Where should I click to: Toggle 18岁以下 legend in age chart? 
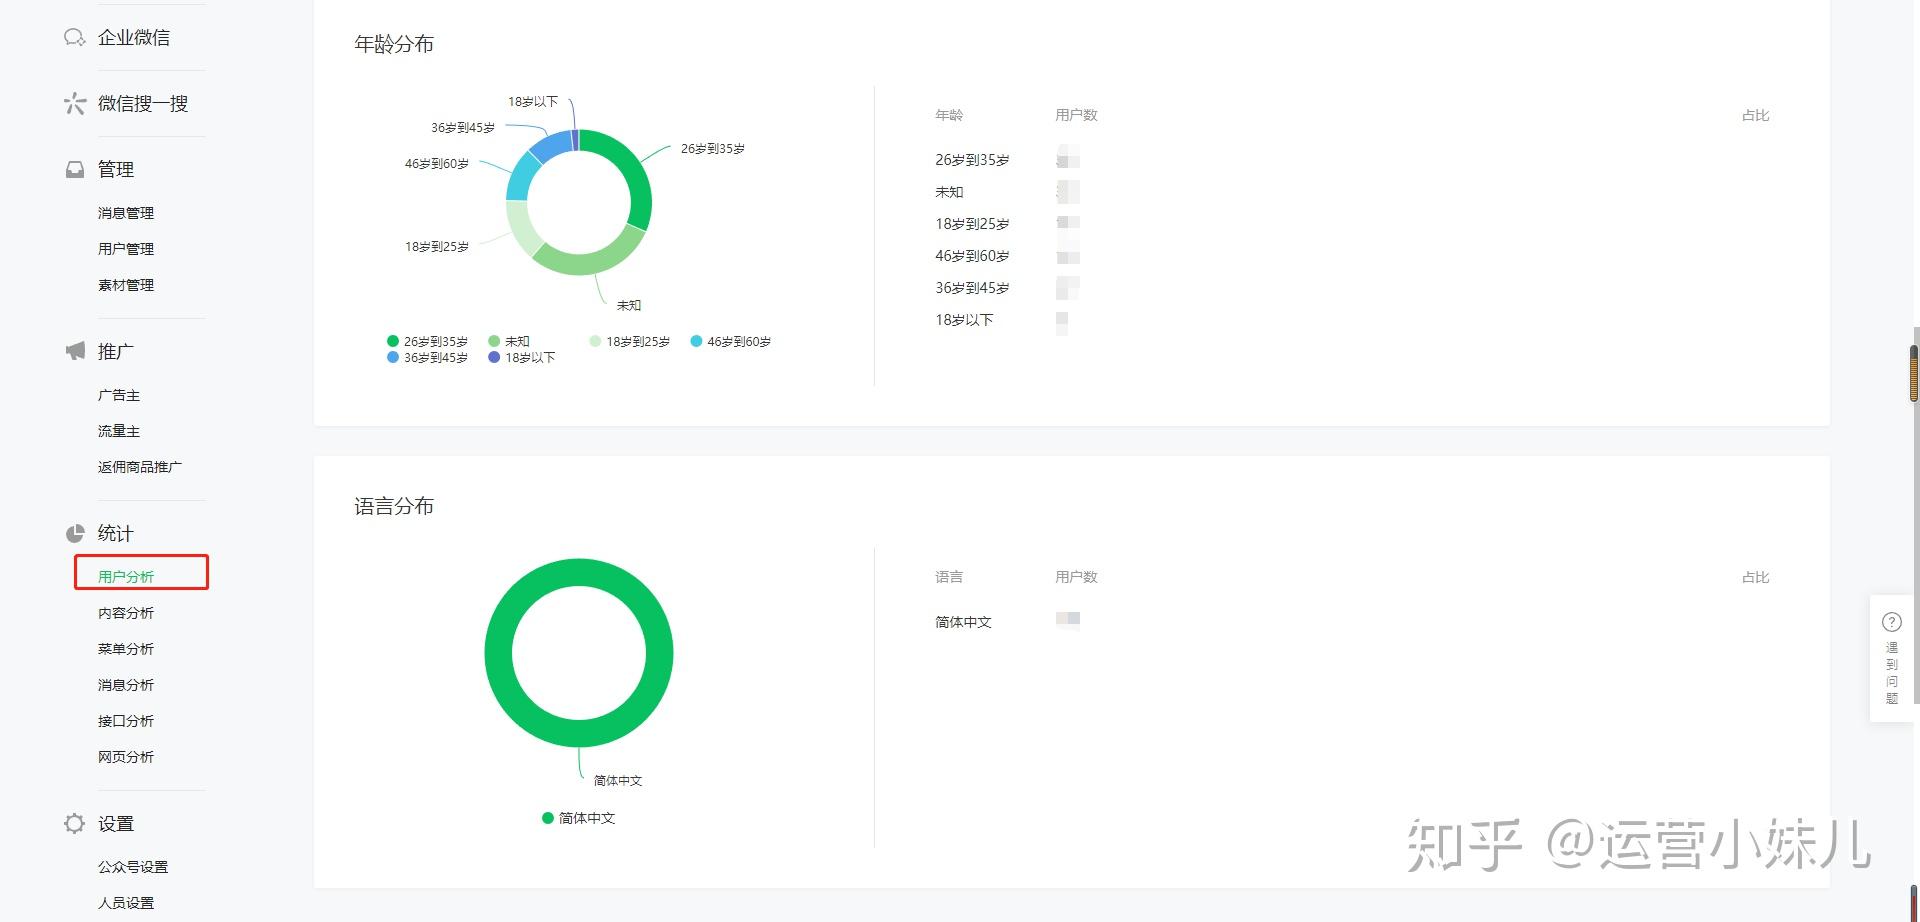[521, 357]
